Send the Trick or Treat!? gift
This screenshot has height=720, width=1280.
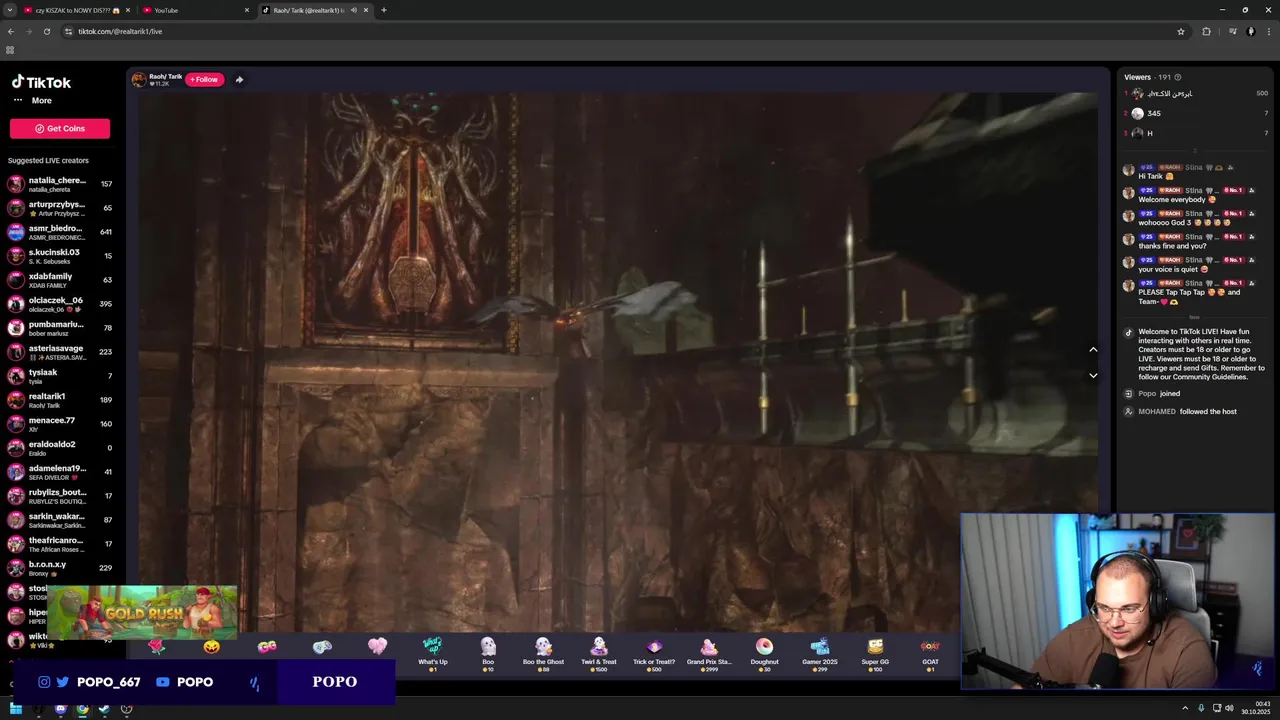(654, 654)
